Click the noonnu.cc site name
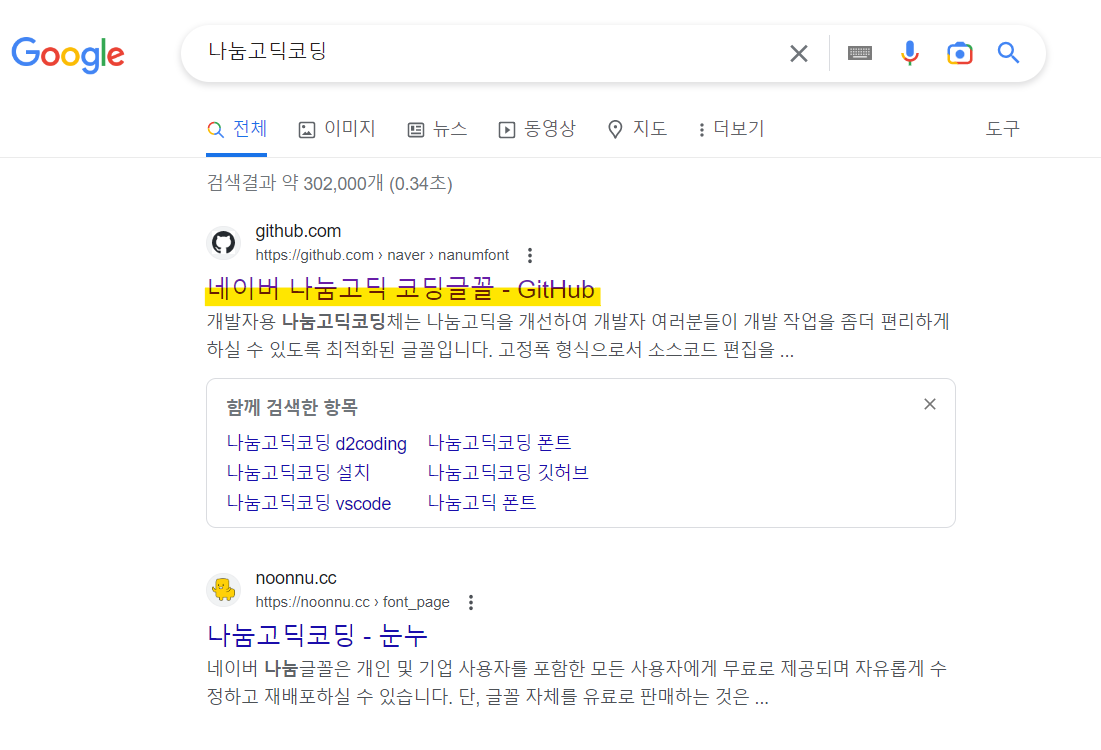Screen dimensions: 1101x750 point(296,578)
